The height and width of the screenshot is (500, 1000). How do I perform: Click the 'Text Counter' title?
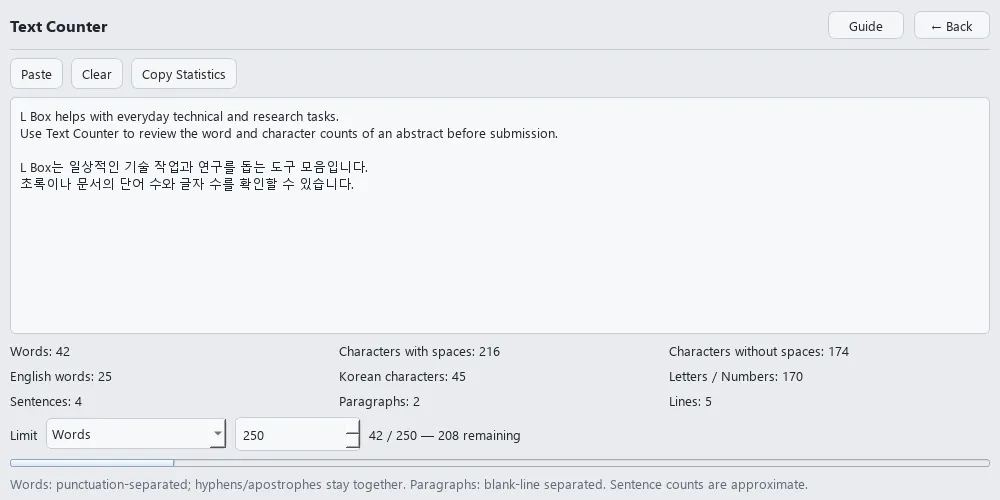tap(59, 27)
